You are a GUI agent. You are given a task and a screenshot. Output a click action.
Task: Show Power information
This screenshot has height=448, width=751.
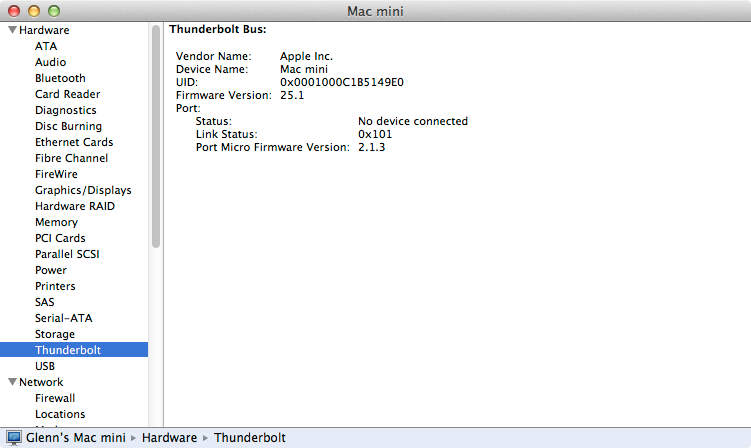[x=51, y=270]
